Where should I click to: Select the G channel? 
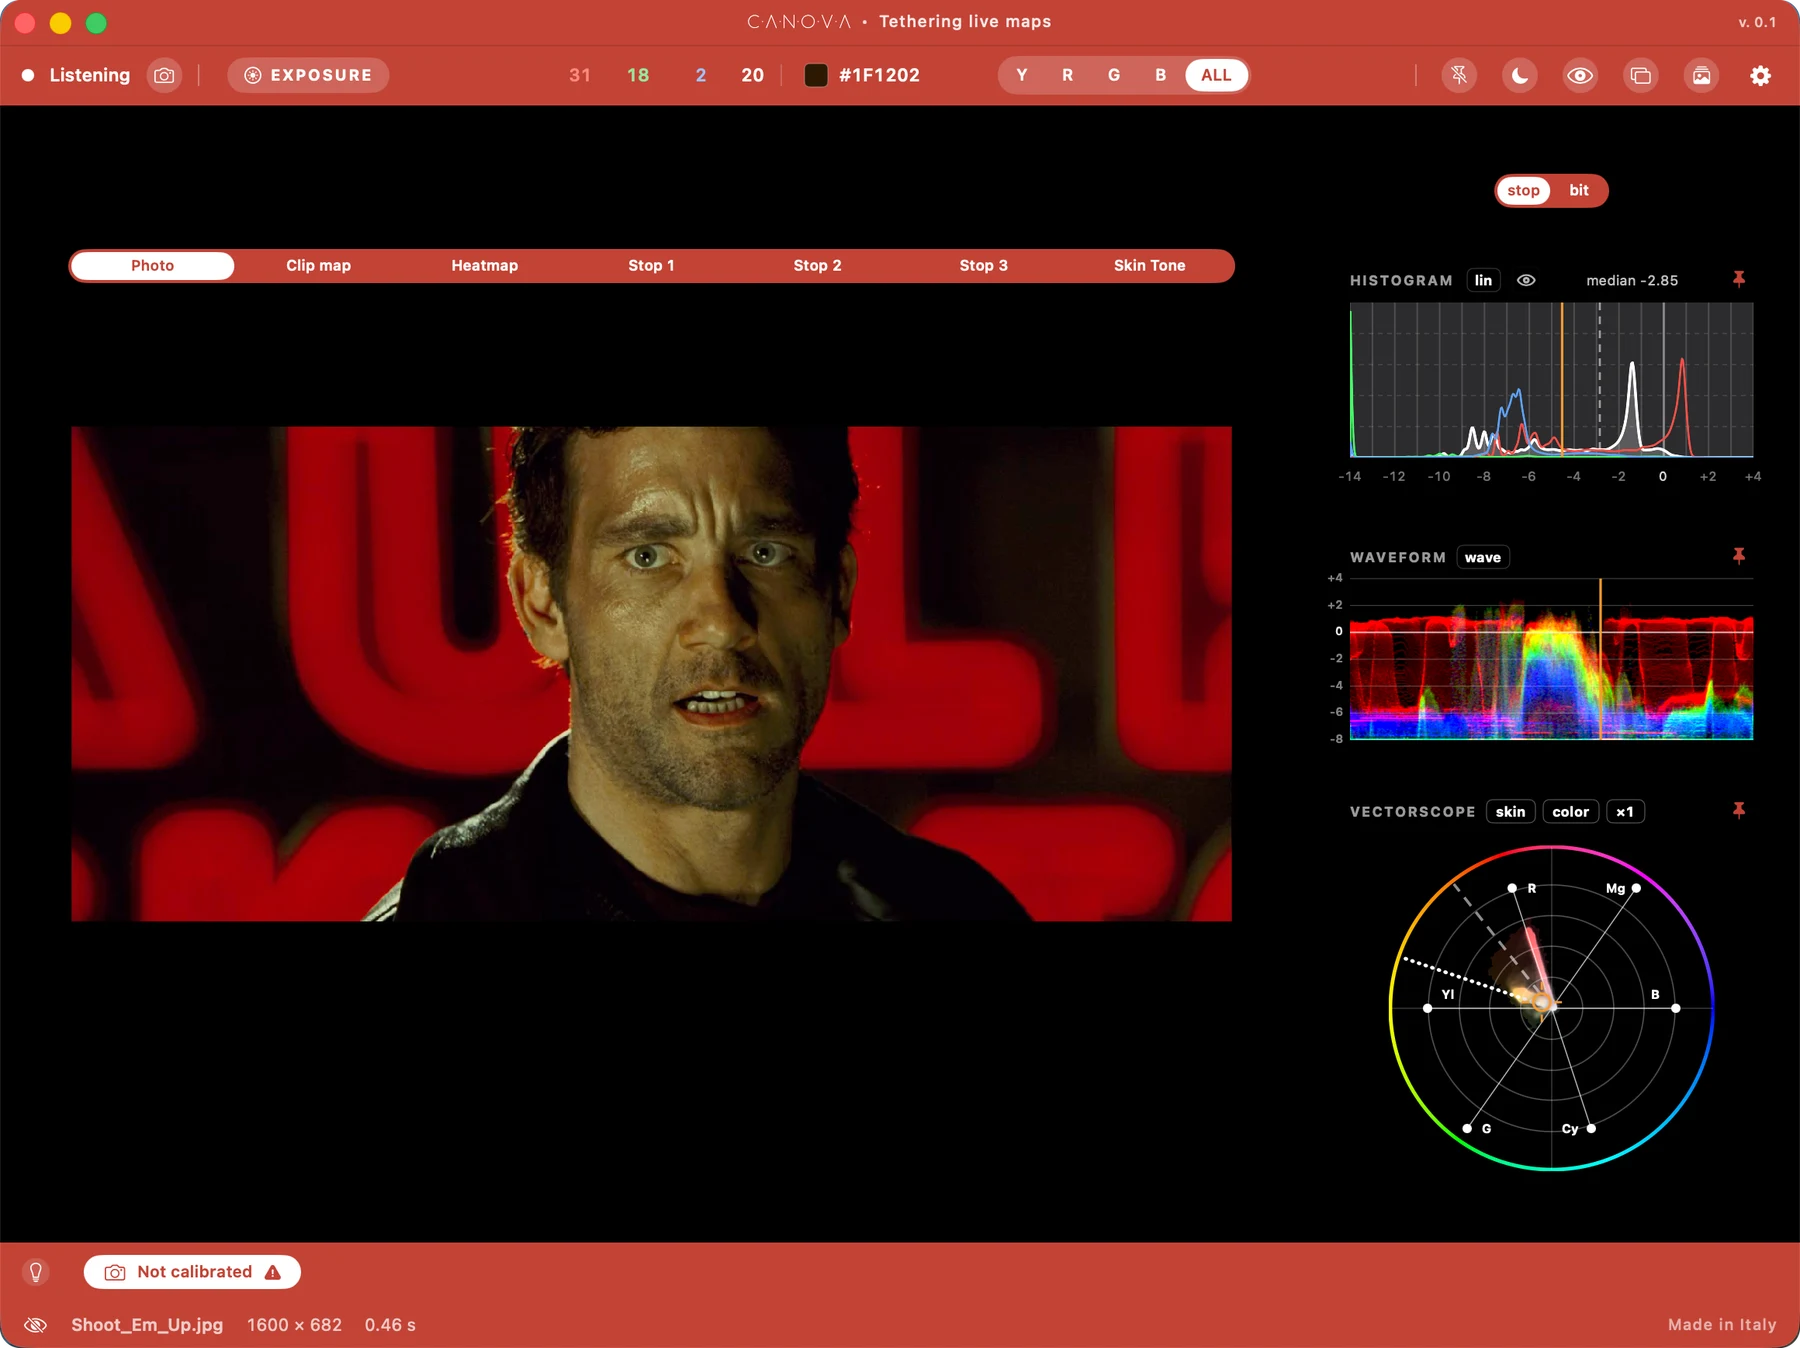pos(1114,75)
